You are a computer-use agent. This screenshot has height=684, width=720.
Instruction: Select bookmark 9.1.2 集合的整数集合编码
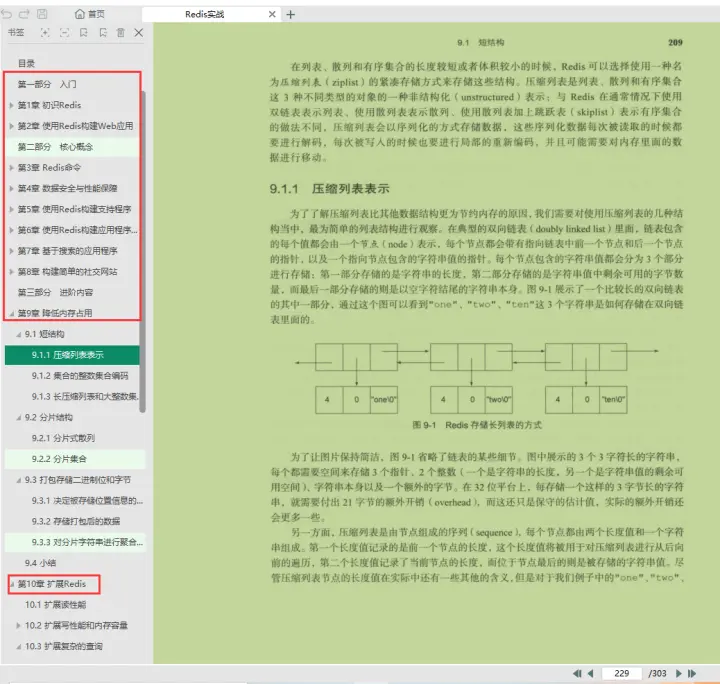pos(80,376)
